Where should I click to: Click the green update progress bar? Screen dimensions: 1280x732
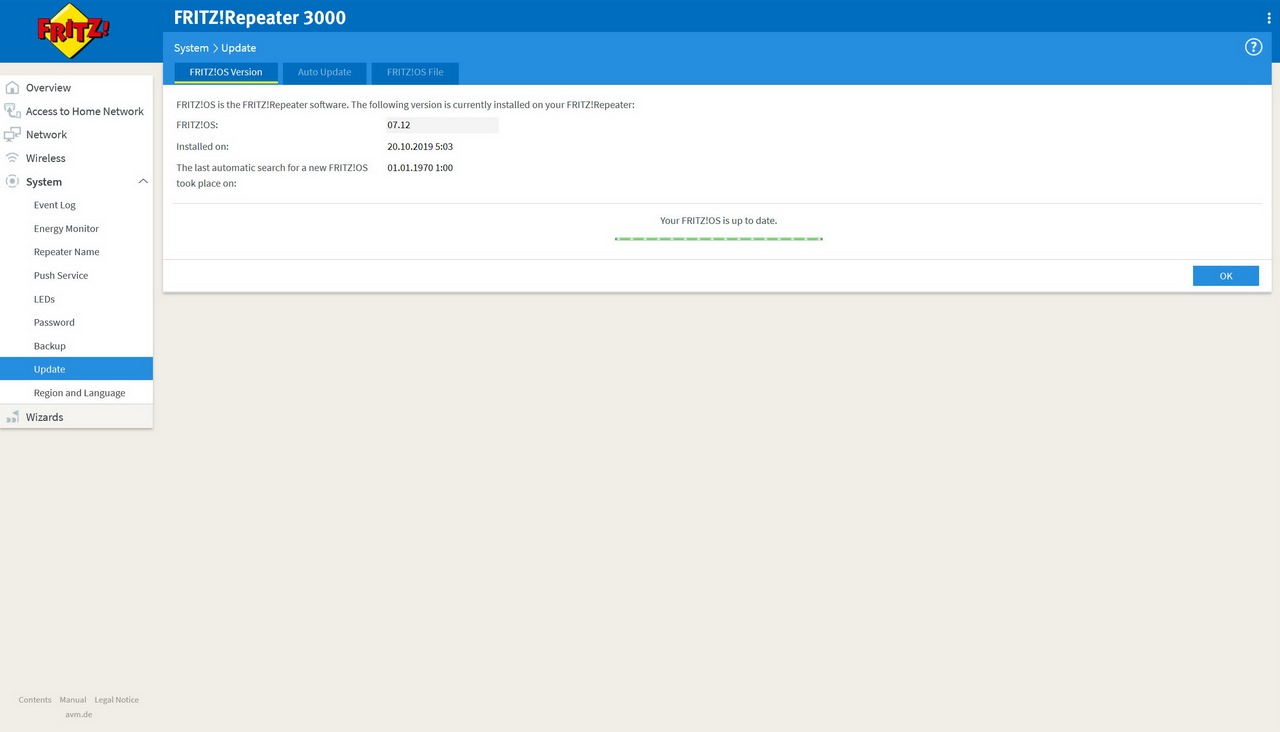pyautogui.click(x=719, y=239)
